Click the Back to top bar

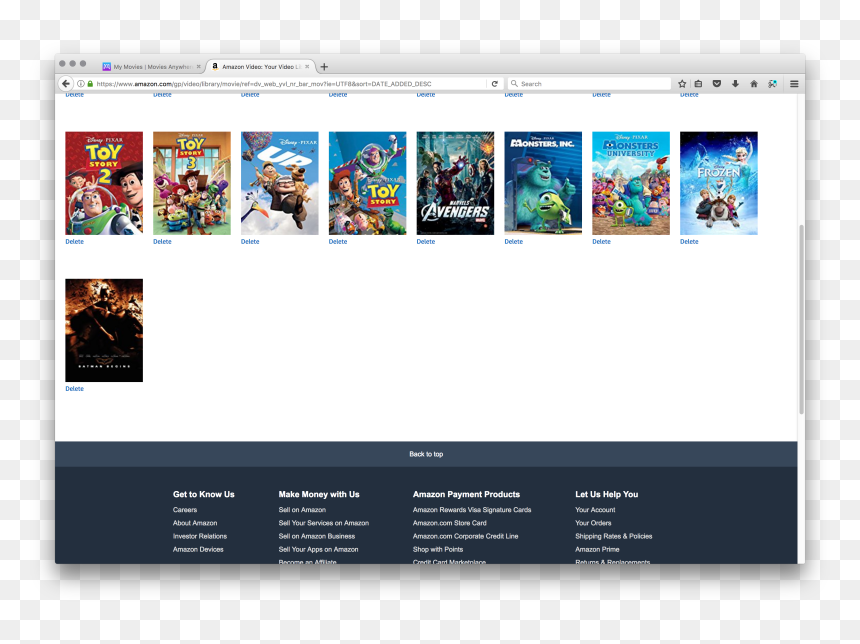pos(426,454)
